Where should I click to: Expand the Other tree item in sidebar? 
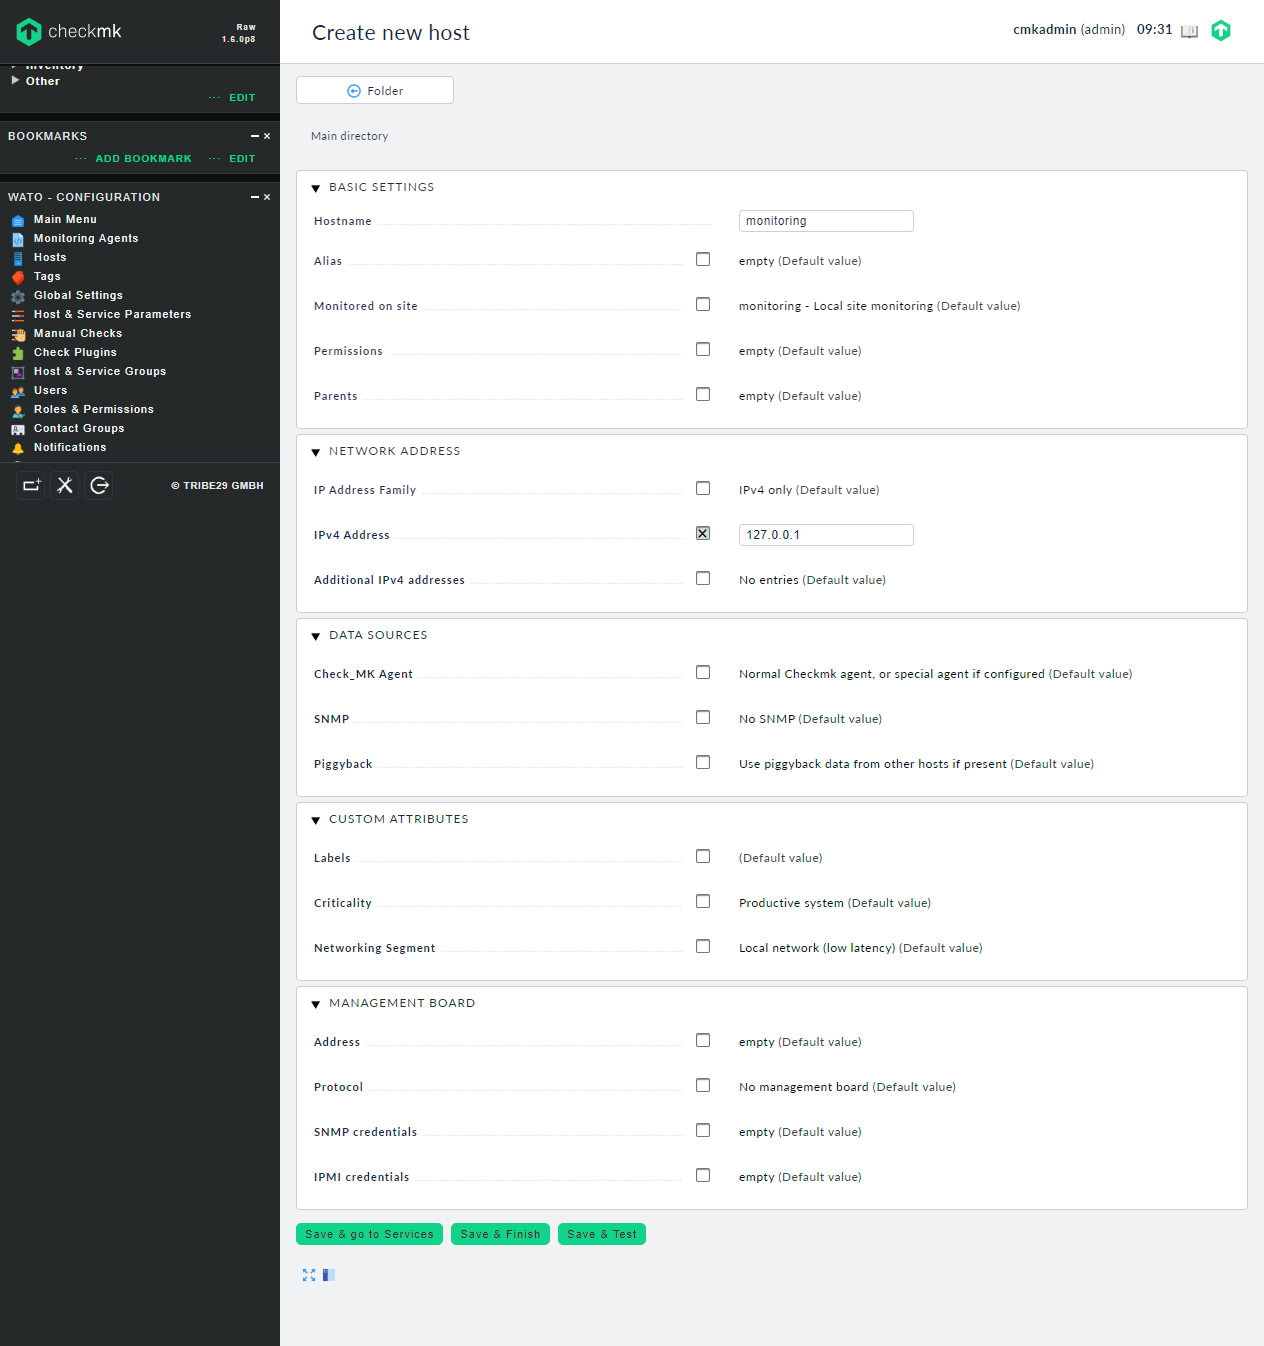(15, 80)
